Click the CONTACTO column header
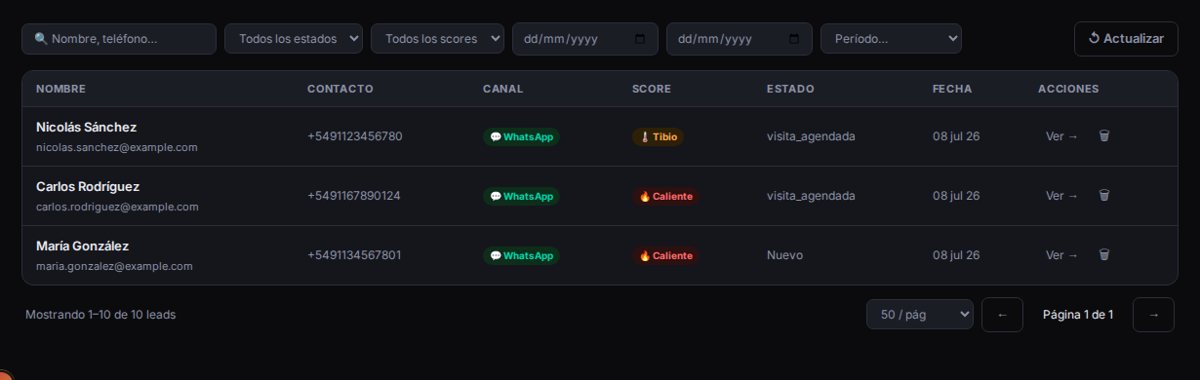This screenshot has height=380, width=1200. (340, 89)
